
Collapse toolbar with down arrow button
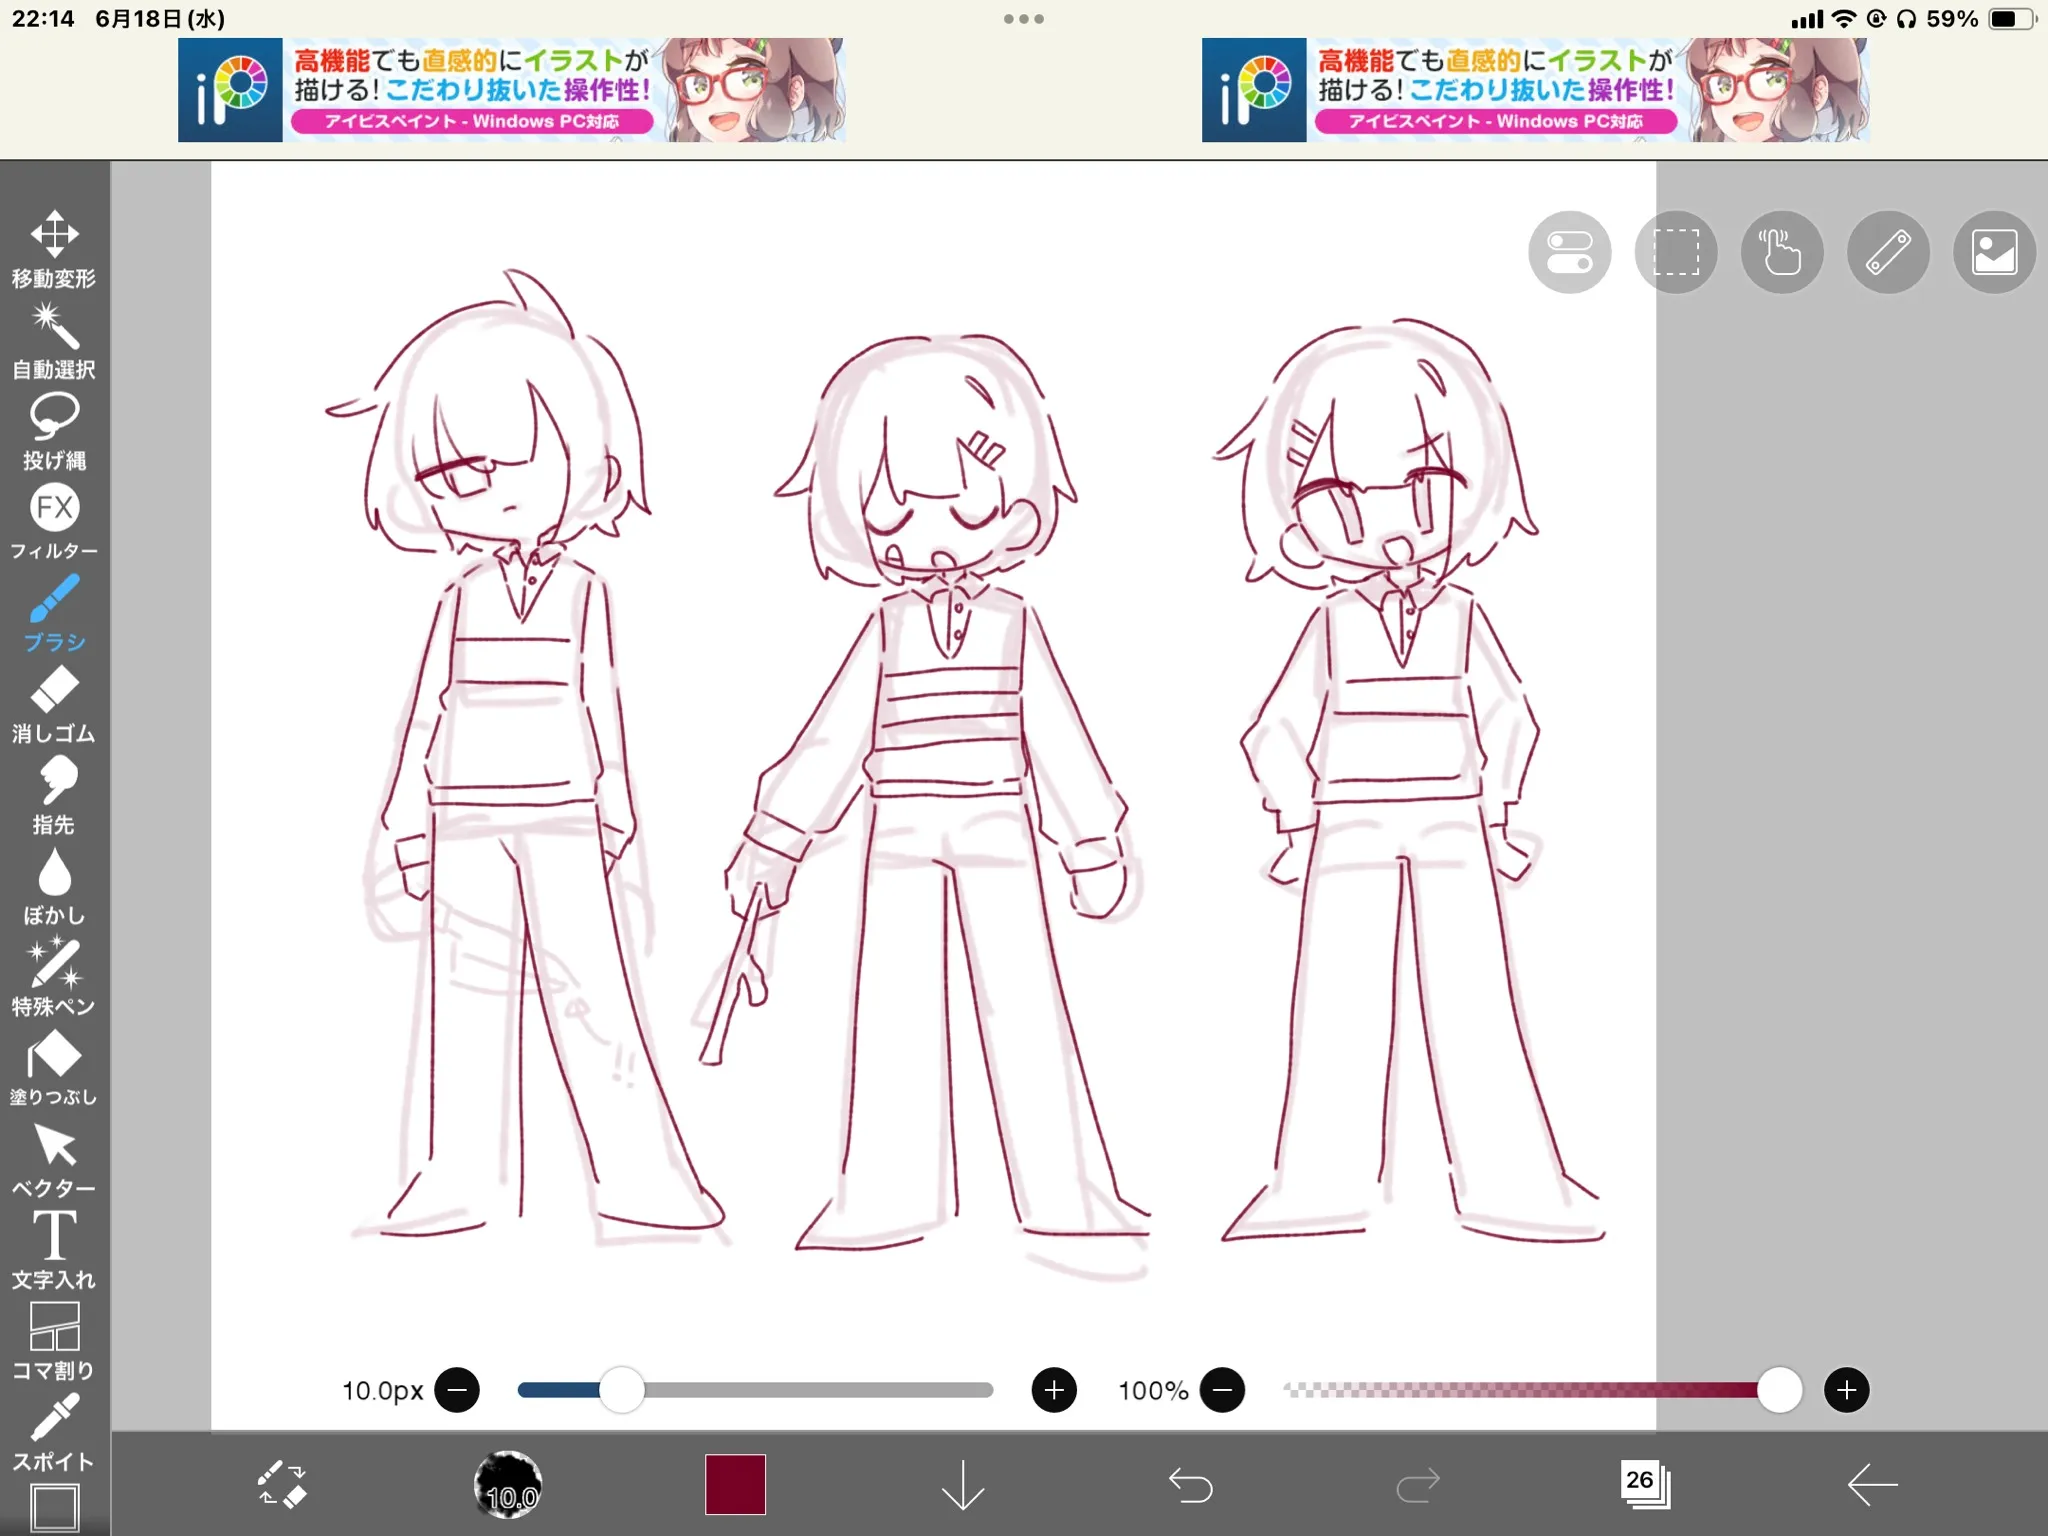click(x=963, y=1484)
